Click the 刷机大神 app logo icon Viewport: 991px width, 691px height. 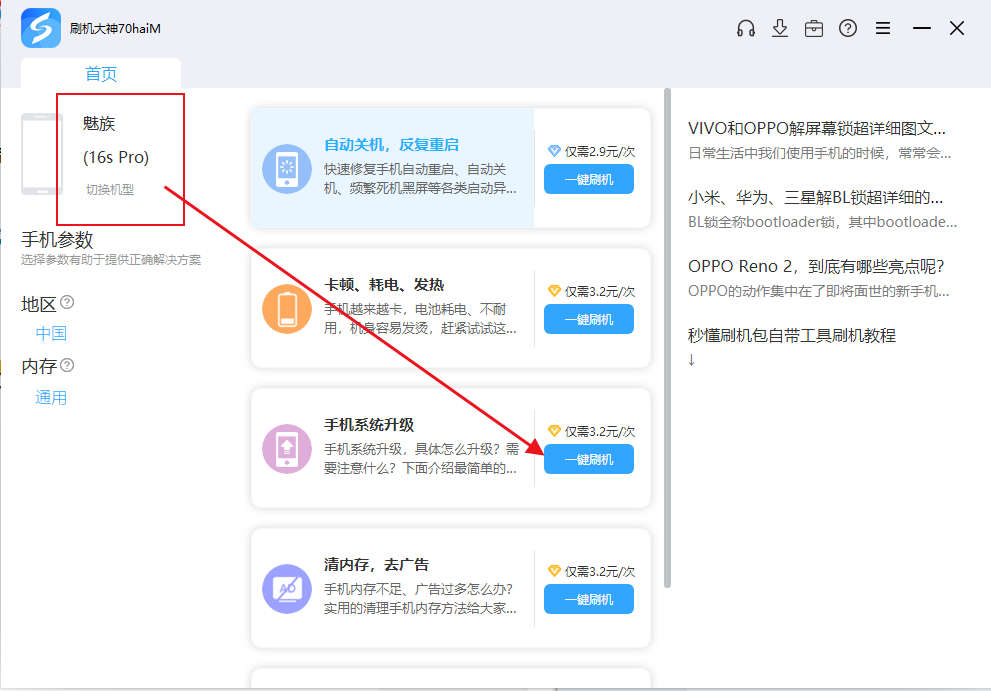[41, 28]
